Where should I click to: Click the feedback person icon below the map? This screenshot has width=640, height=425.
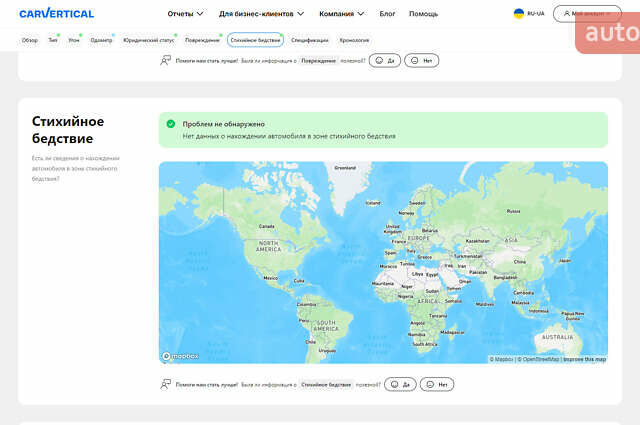click(165, 384)
